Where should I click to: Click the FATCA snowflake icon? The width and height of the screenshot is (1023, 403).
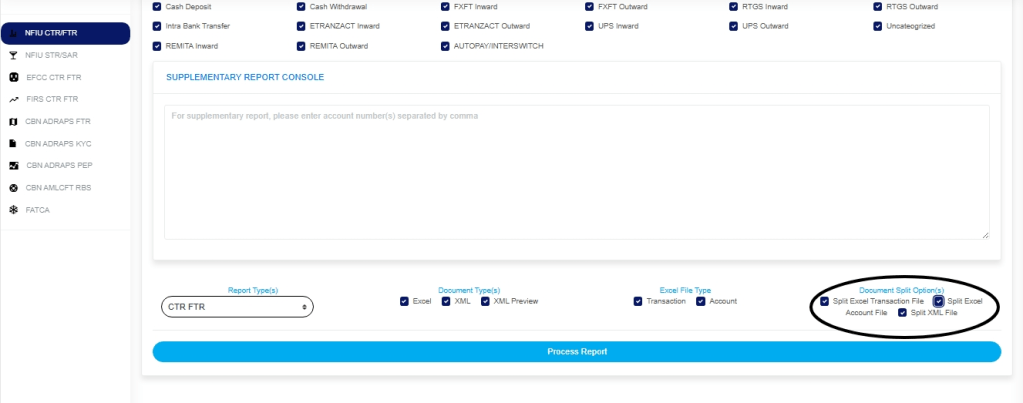13,209
